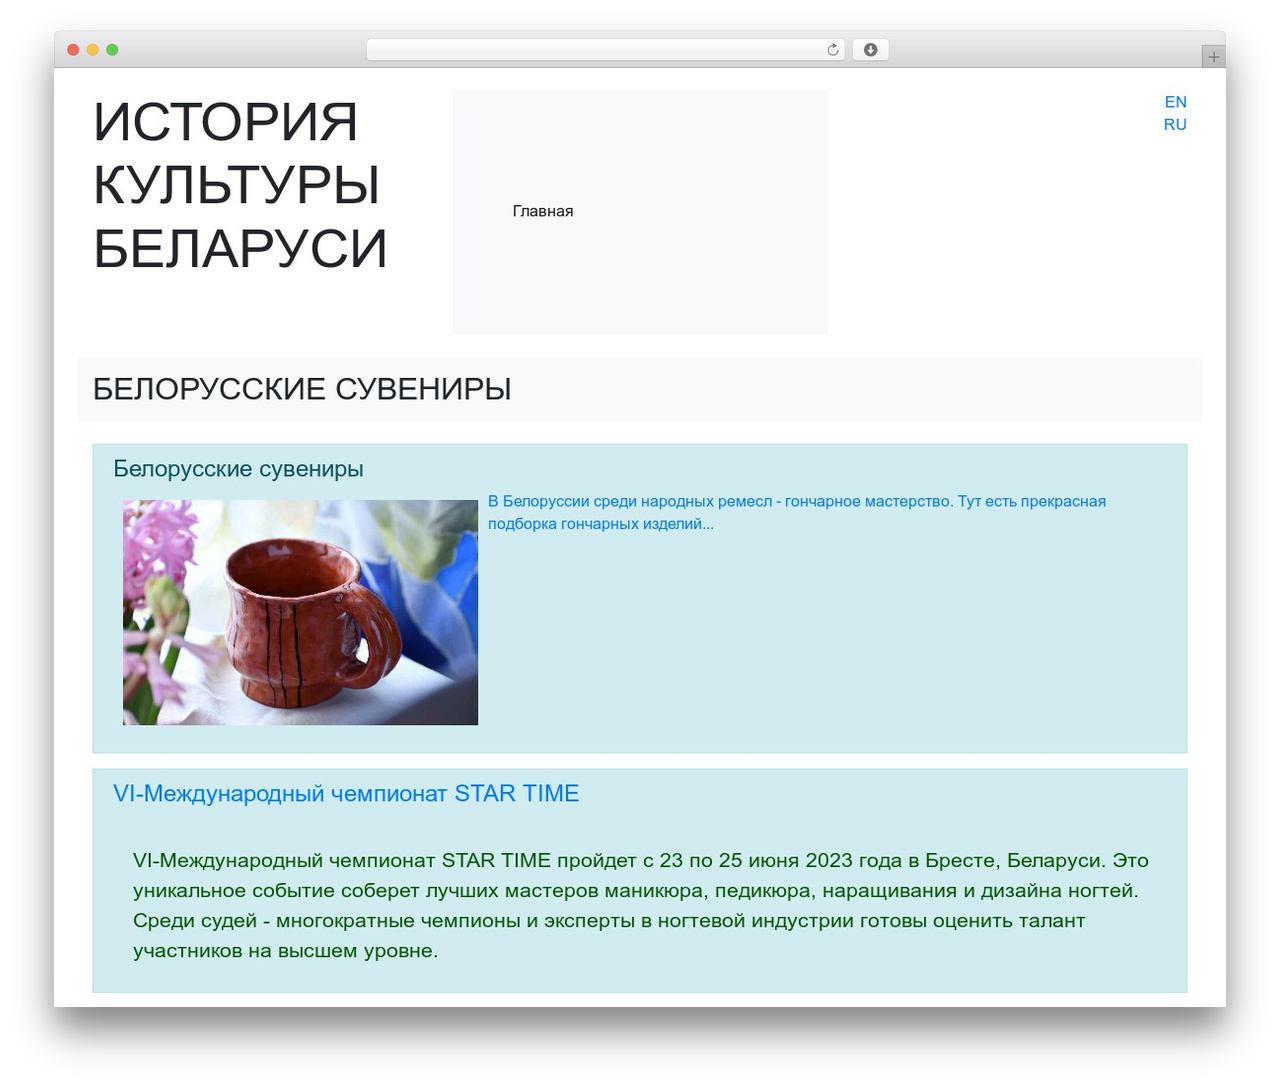Focus the browser address bar field
1280x1084 pixels.
click(605, 50)
